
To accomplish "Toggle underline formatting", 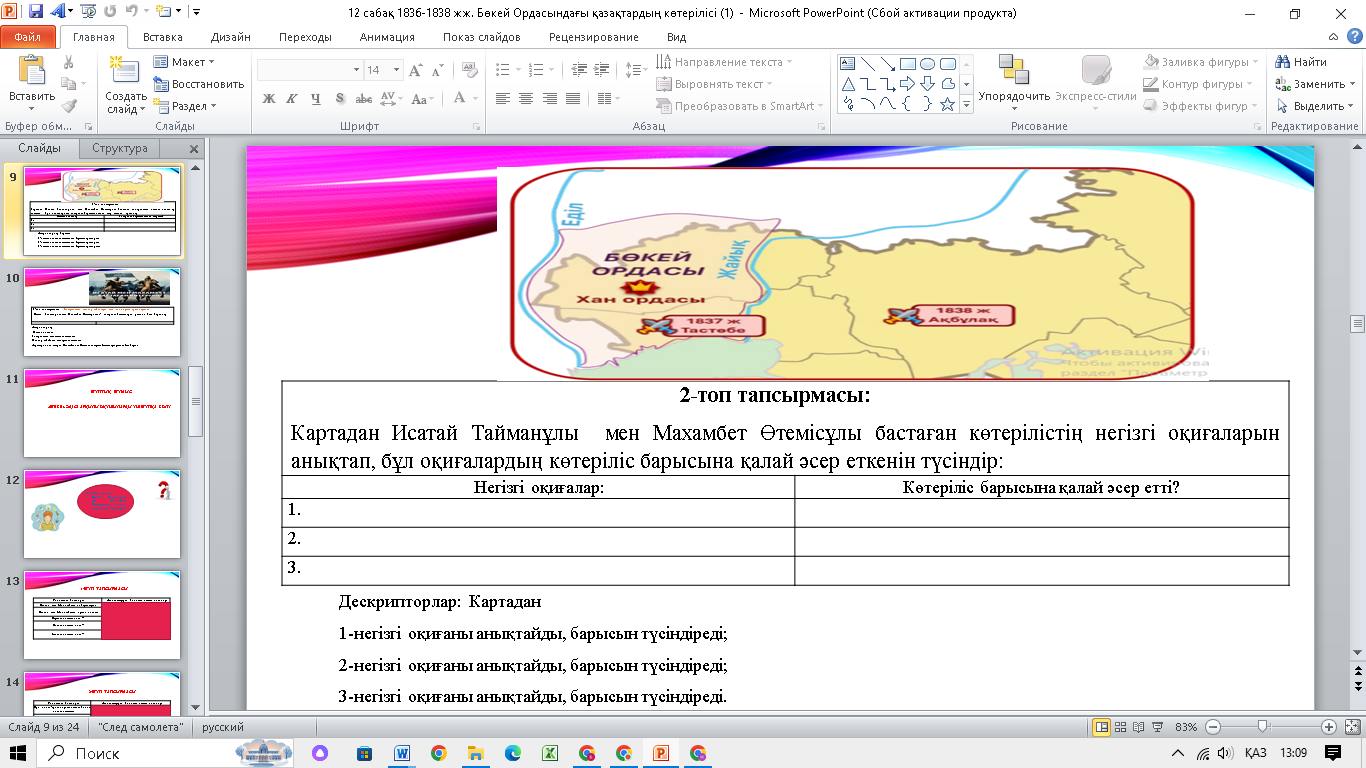I will [315, 99].
